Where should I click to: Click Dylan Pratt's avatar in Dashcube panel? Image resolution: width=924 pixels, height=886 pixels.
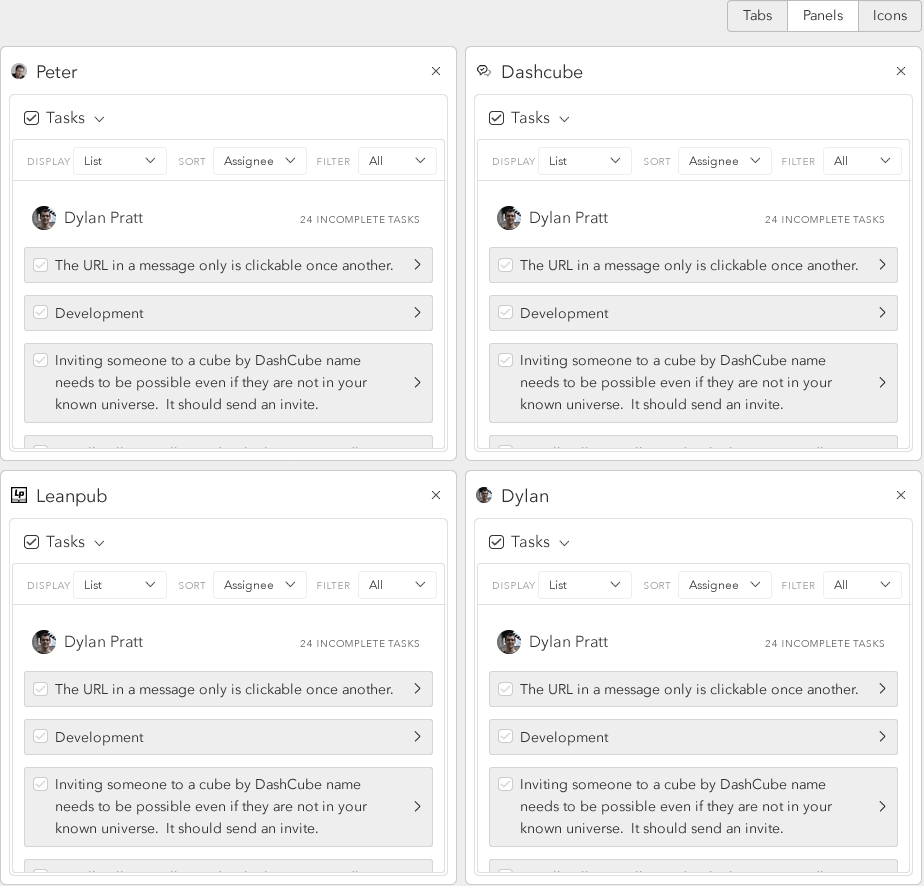point(509,218)
